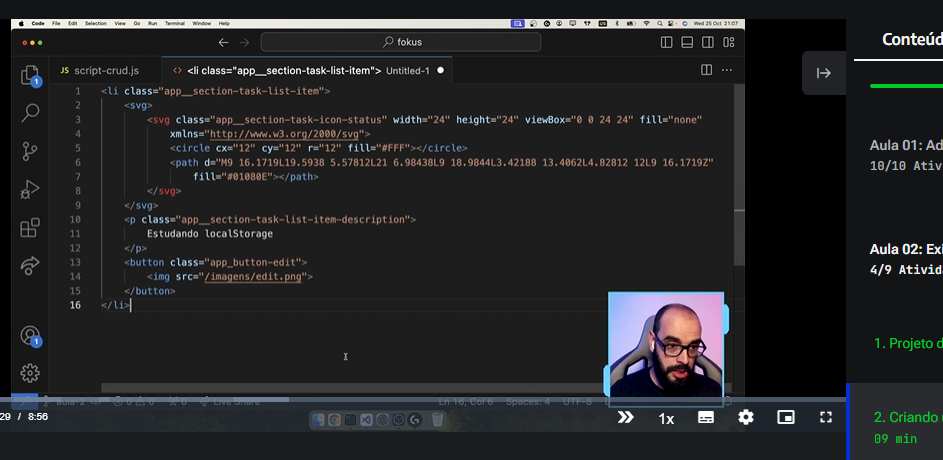Open the Accounts menu in the activity bar
943x460 pixels.
click(29, 336)
